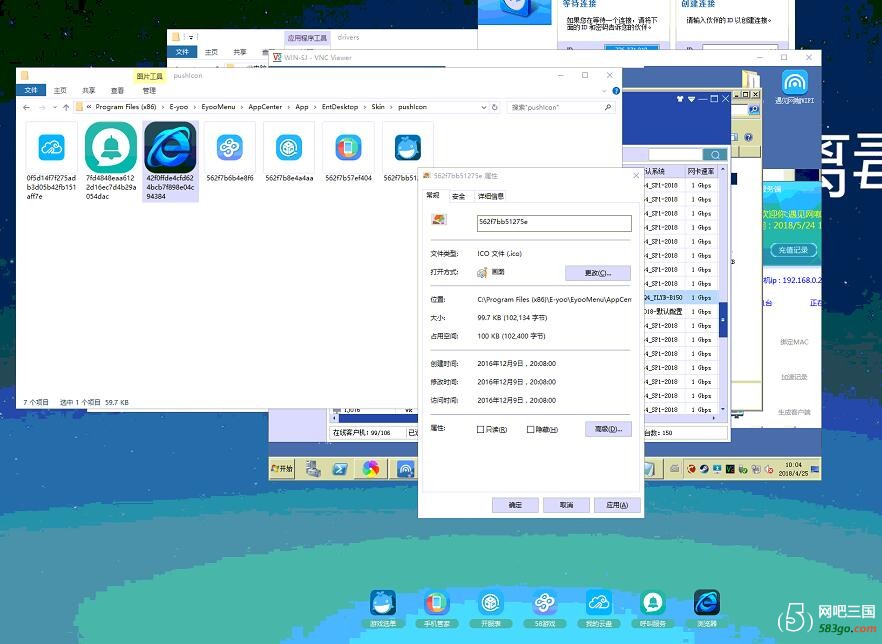Select the green bell icon file 7fd4848eaa612
The height and width of the screenshot is (644, 882).
click(x=111, y=160)
